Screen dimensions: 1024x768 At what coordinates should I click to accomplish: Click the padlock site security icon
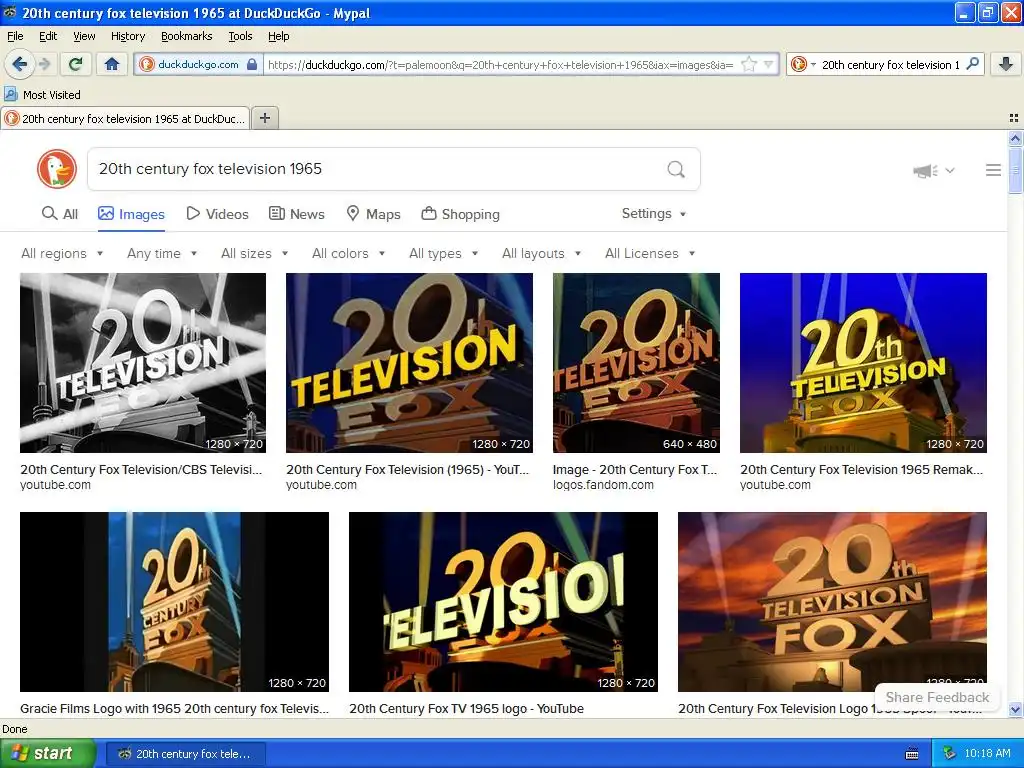point(252,65)
